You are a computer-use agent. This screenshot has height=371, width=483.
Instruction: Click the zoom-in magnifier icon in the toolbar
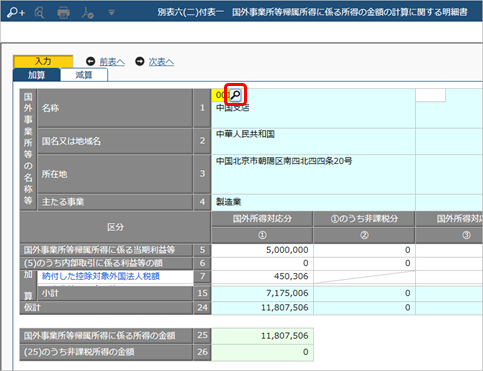(16, 13)
